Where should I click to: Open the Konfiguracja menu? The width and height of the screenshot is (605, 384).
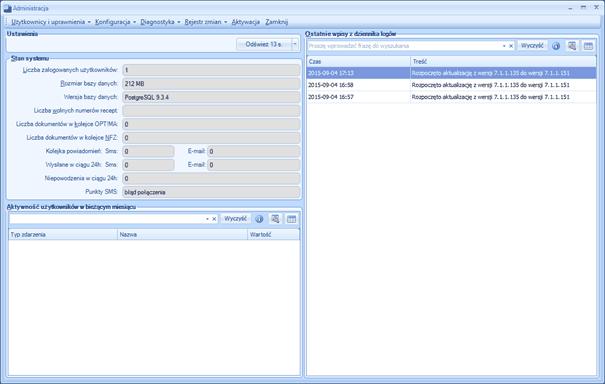tap(115, 22)
